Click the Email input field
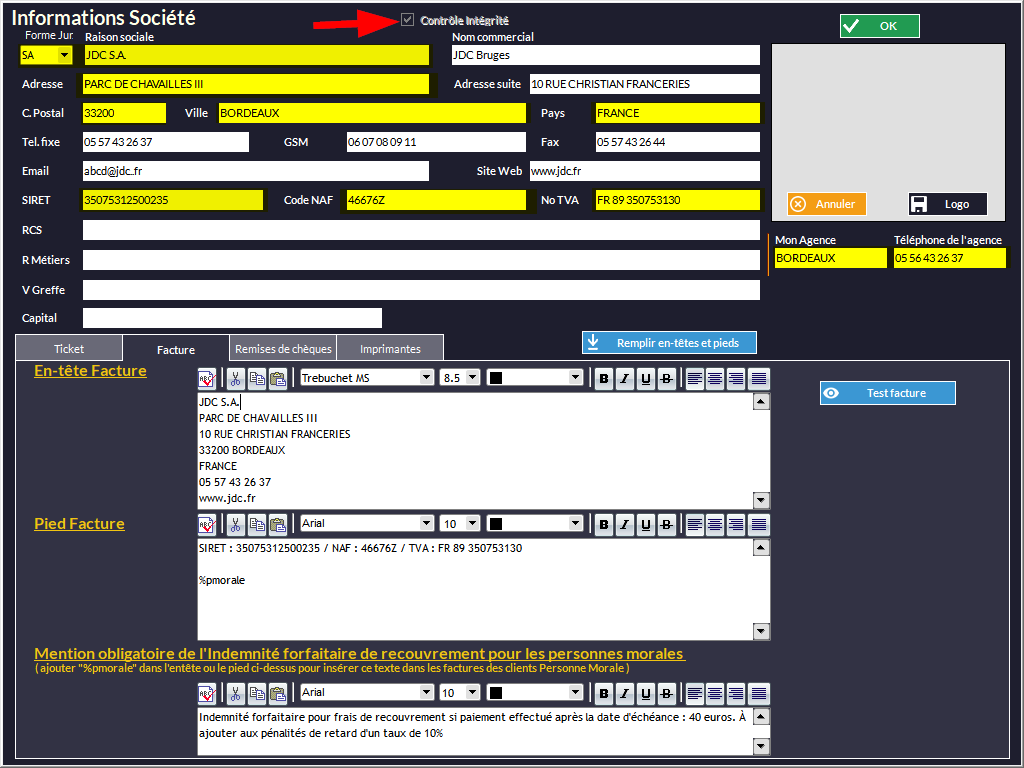 tap(255, 171)
